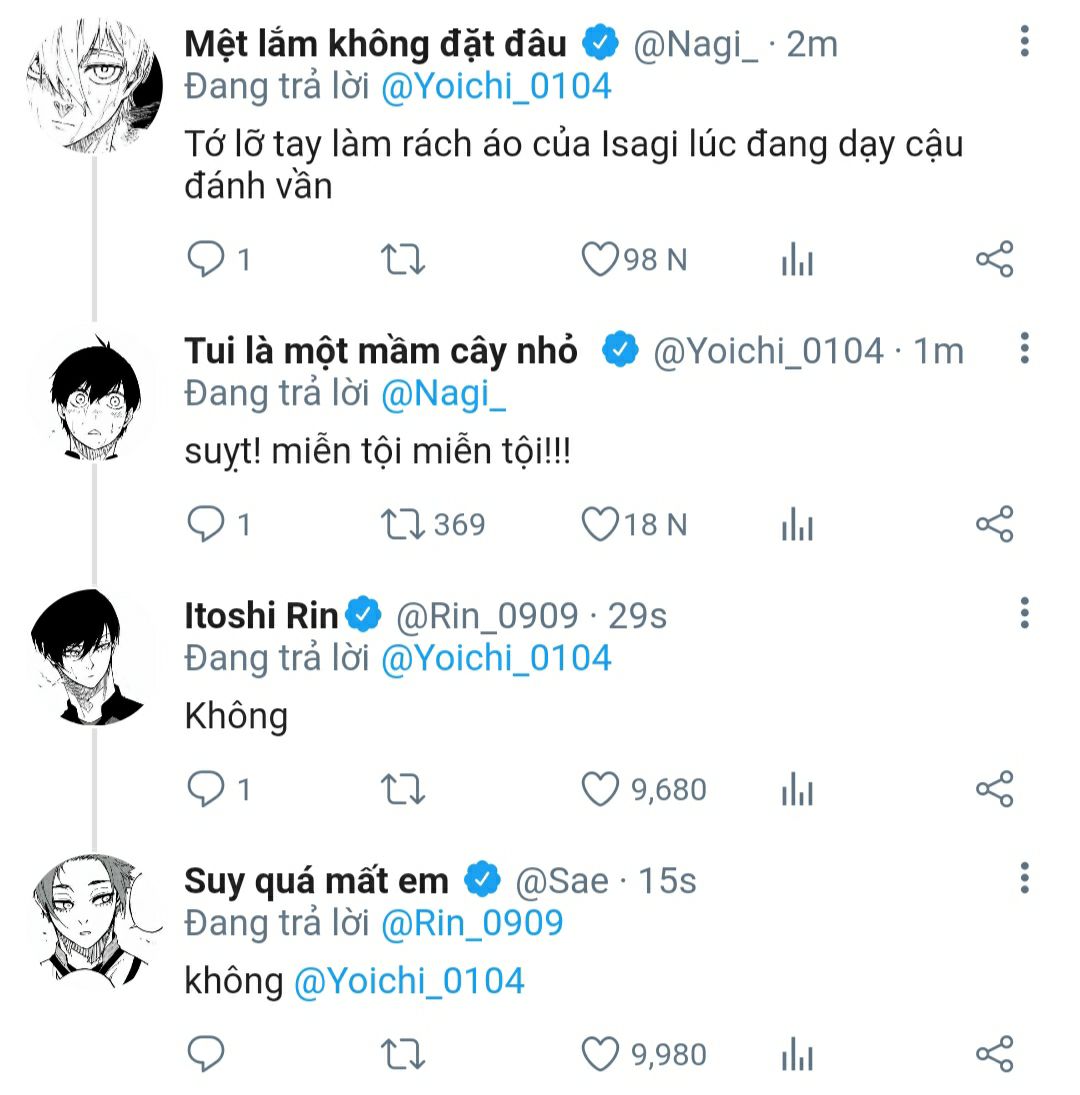Share Nagi's tweet
The width and height of the screenshot is (1080, 1095).
coord(994,260)
